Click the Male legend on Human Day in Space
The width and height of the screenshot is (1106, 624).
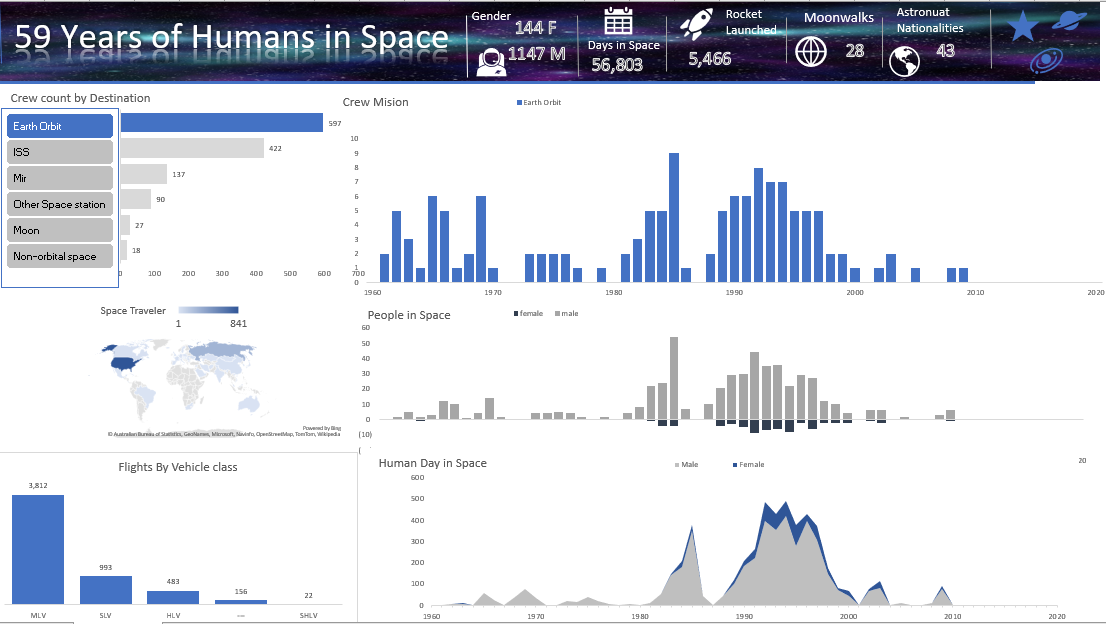coord(688,464)
